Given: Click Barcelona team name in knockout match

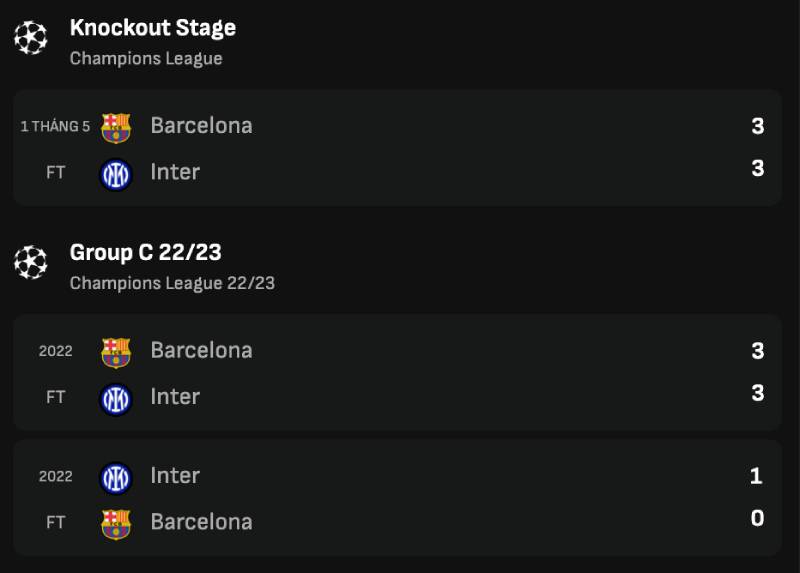Looking at the screenshot, I should 202,126.
